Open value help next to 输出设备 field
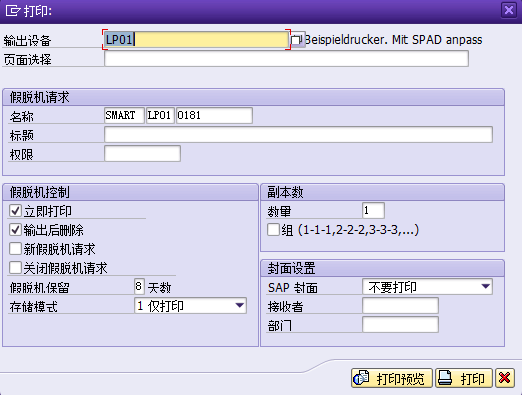 [x=297, y=40]
